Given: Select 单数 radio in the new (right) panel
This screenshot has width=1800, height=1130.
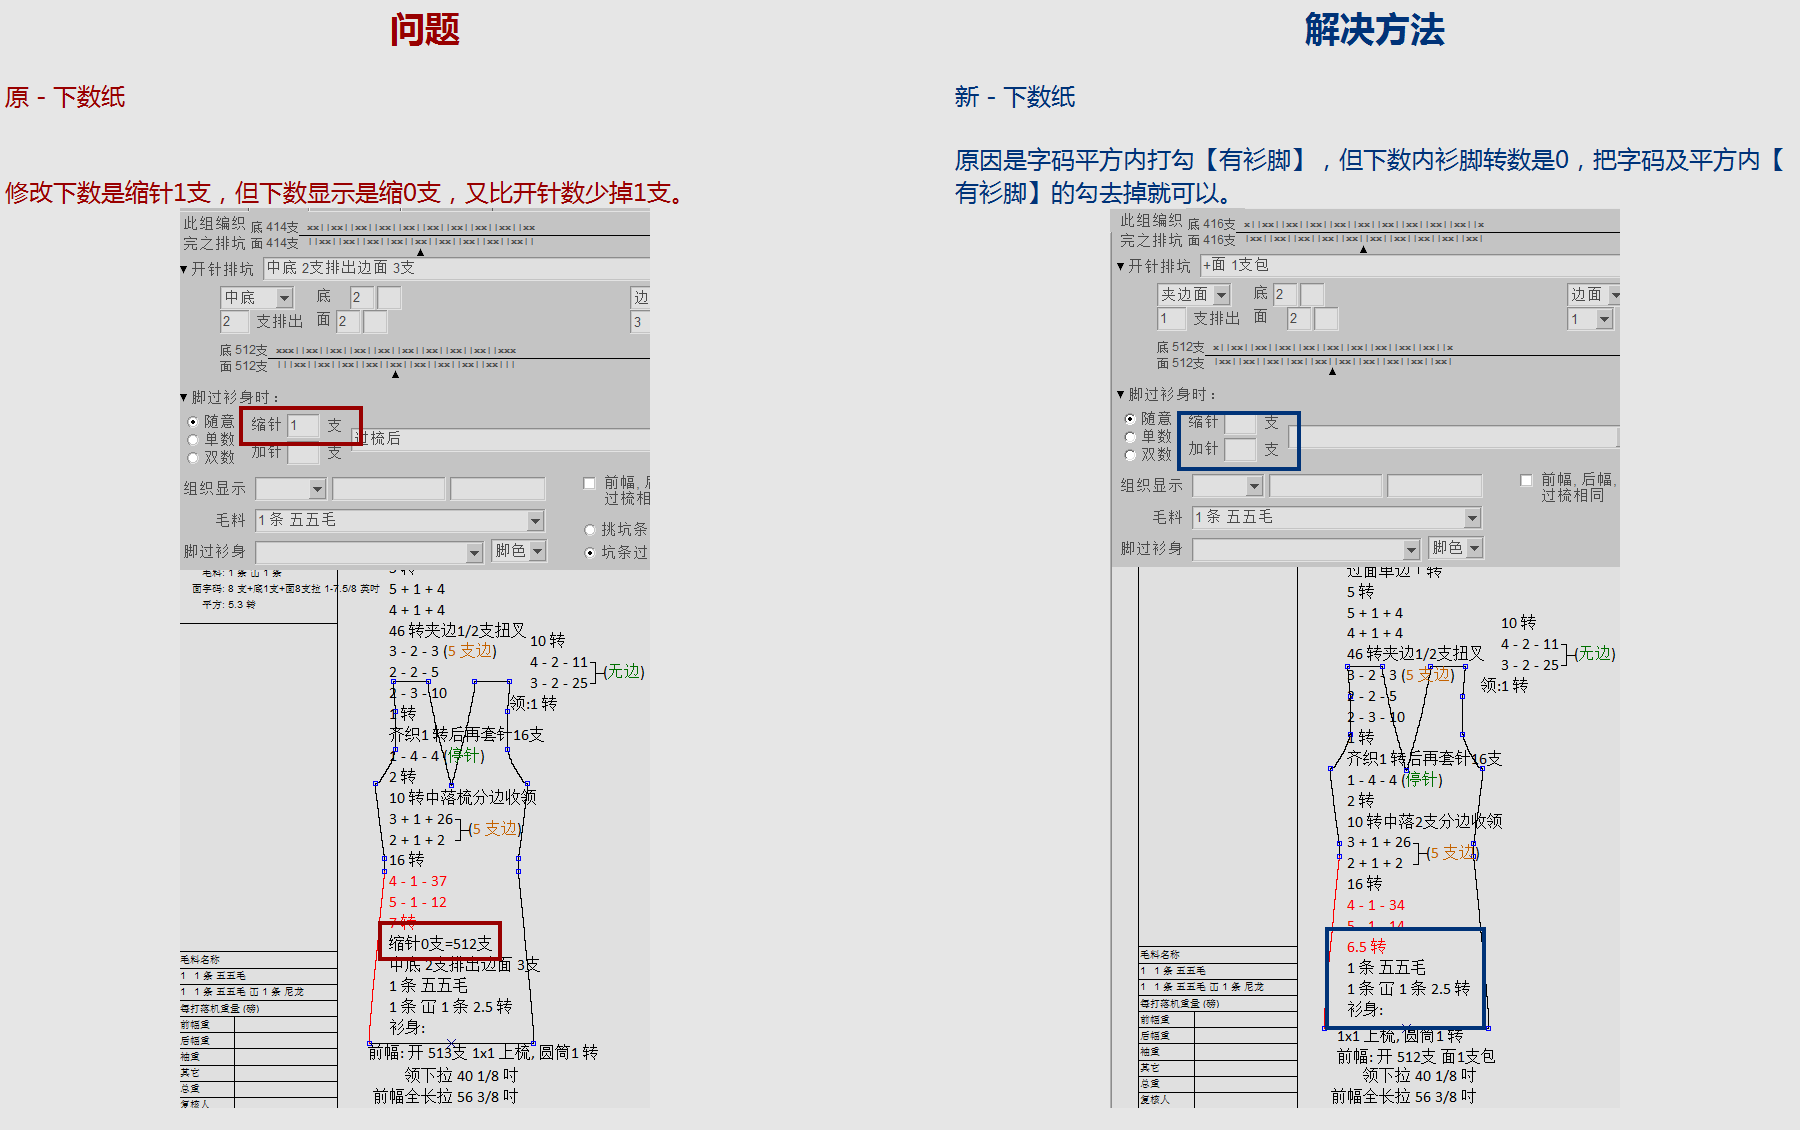Looking at the screenshot, I should pyautogui.click(x=1130, y=437).
